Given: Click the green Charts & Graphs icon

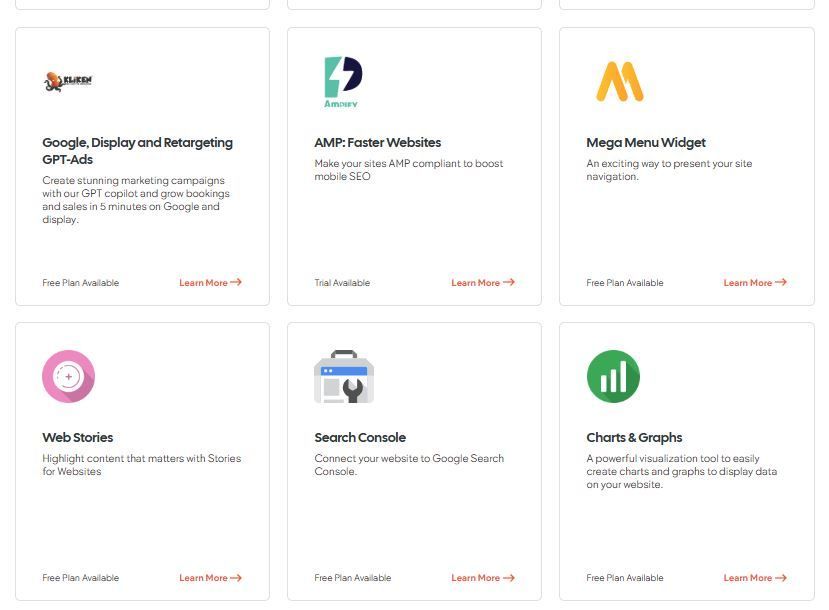Looking at the screenshot, I should [x=613, y=376].
